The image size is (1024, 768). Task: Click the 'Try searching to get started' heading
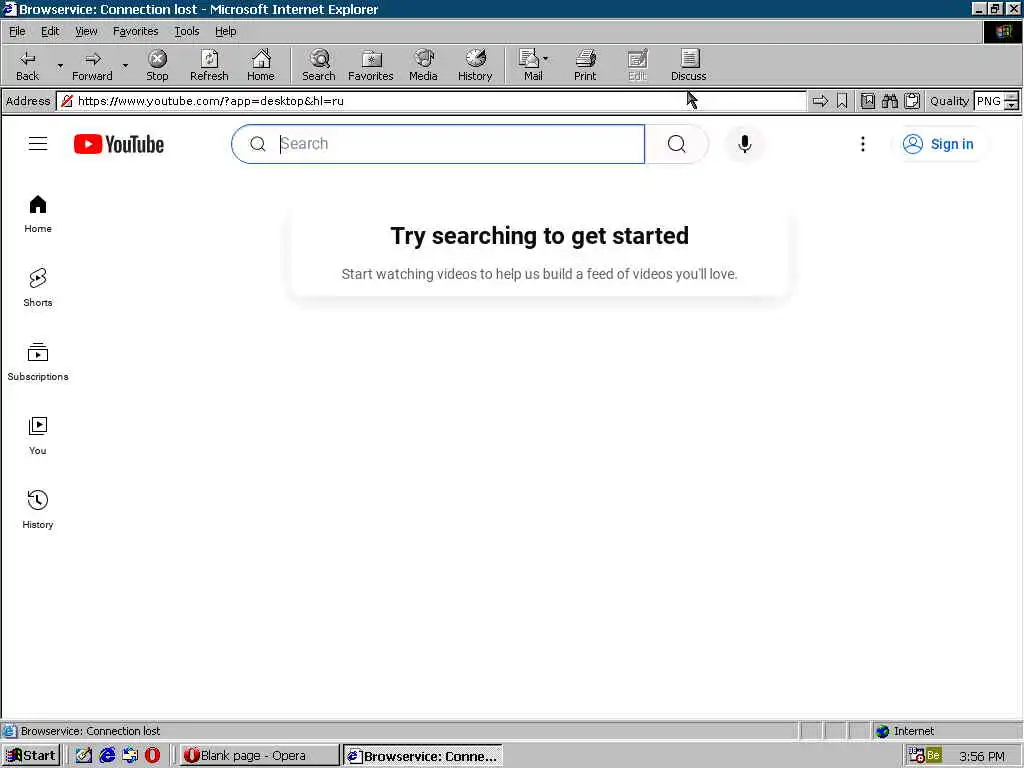539,236
